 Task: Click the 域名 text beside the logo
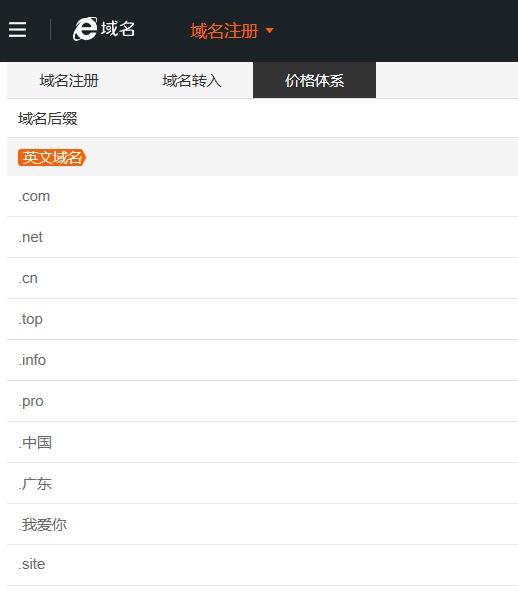118,29
